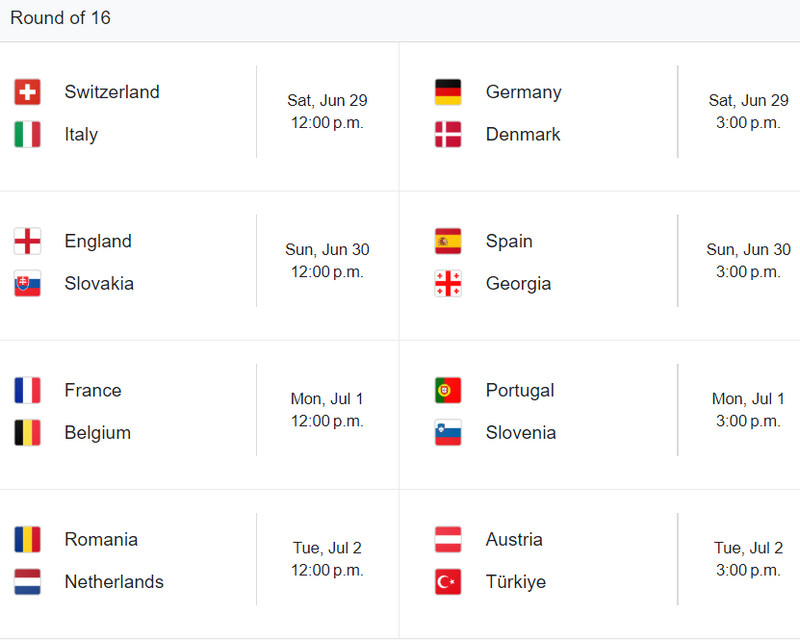Open the Belgium team name
Image resolution: width=800 pixels, height=640 pixels.
[x=98, y=433]
